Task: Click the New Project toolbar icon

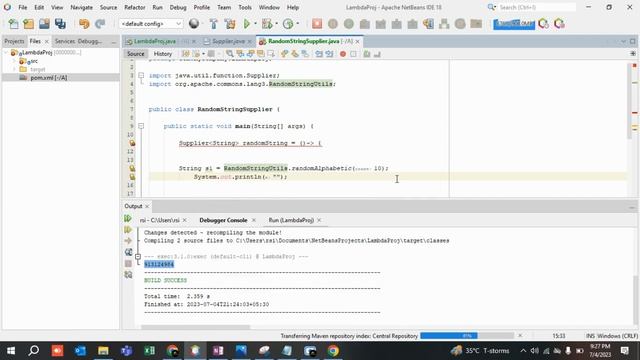Action: (29, 24)
